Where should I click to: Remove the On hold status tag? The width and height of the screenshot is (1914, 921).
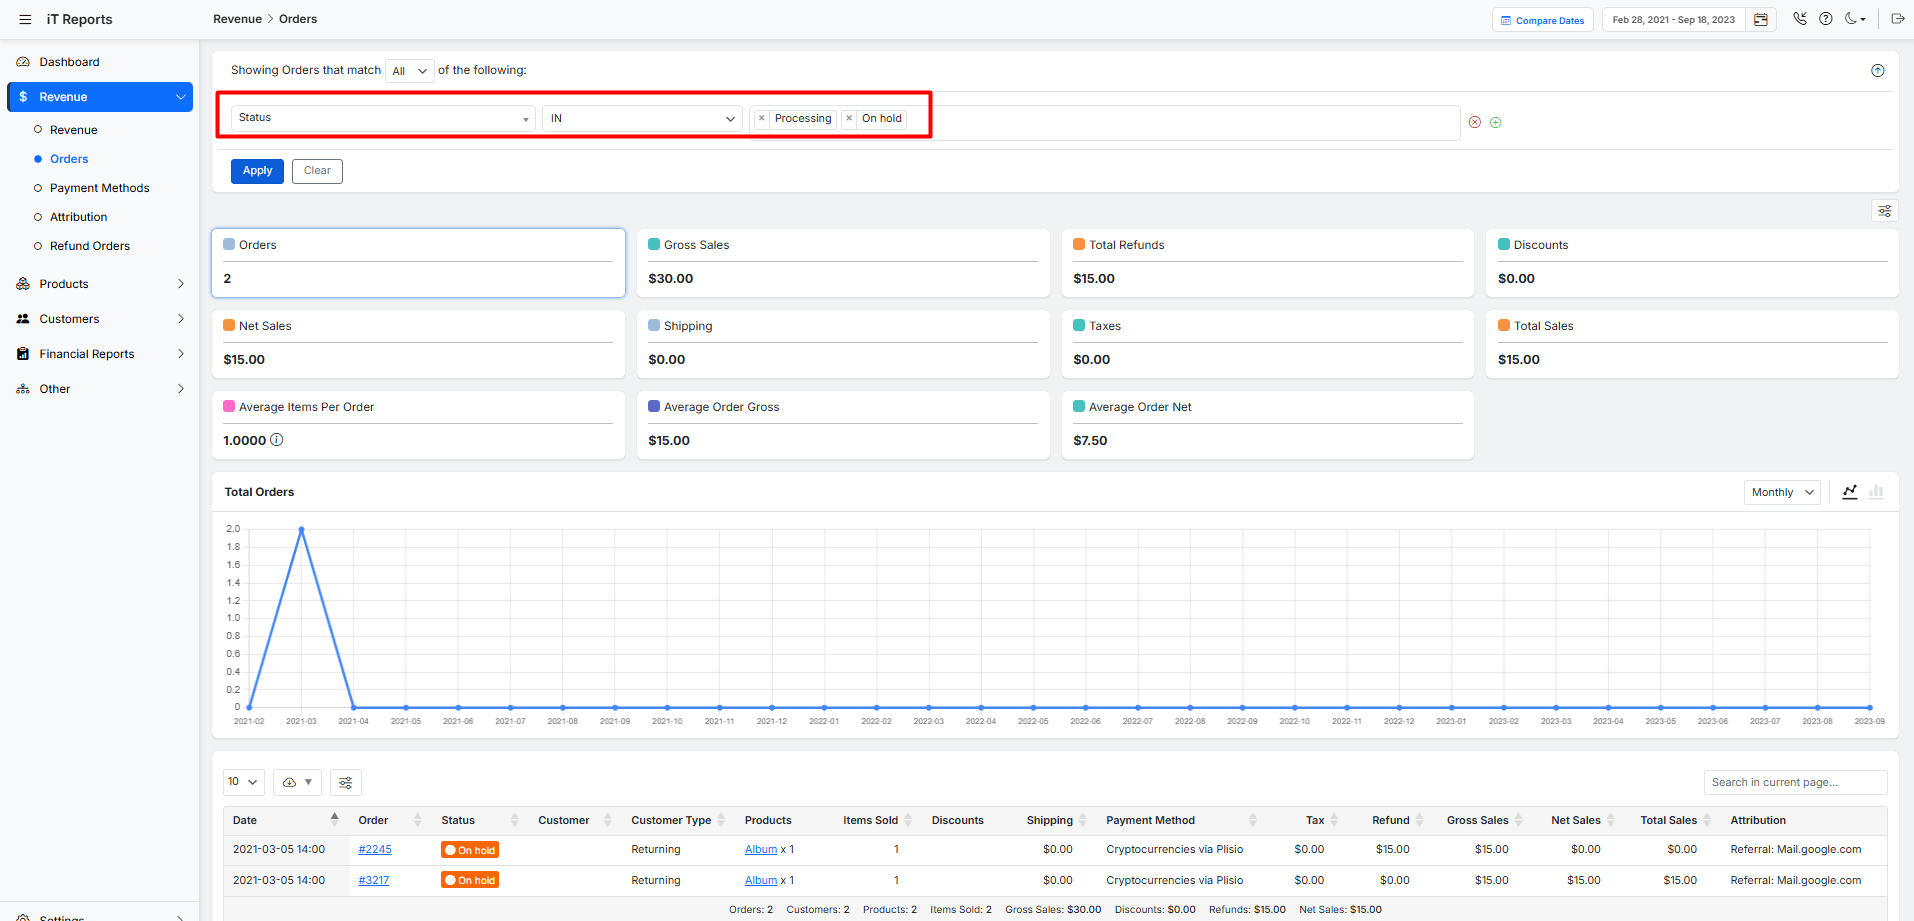[x=849, y=118]
